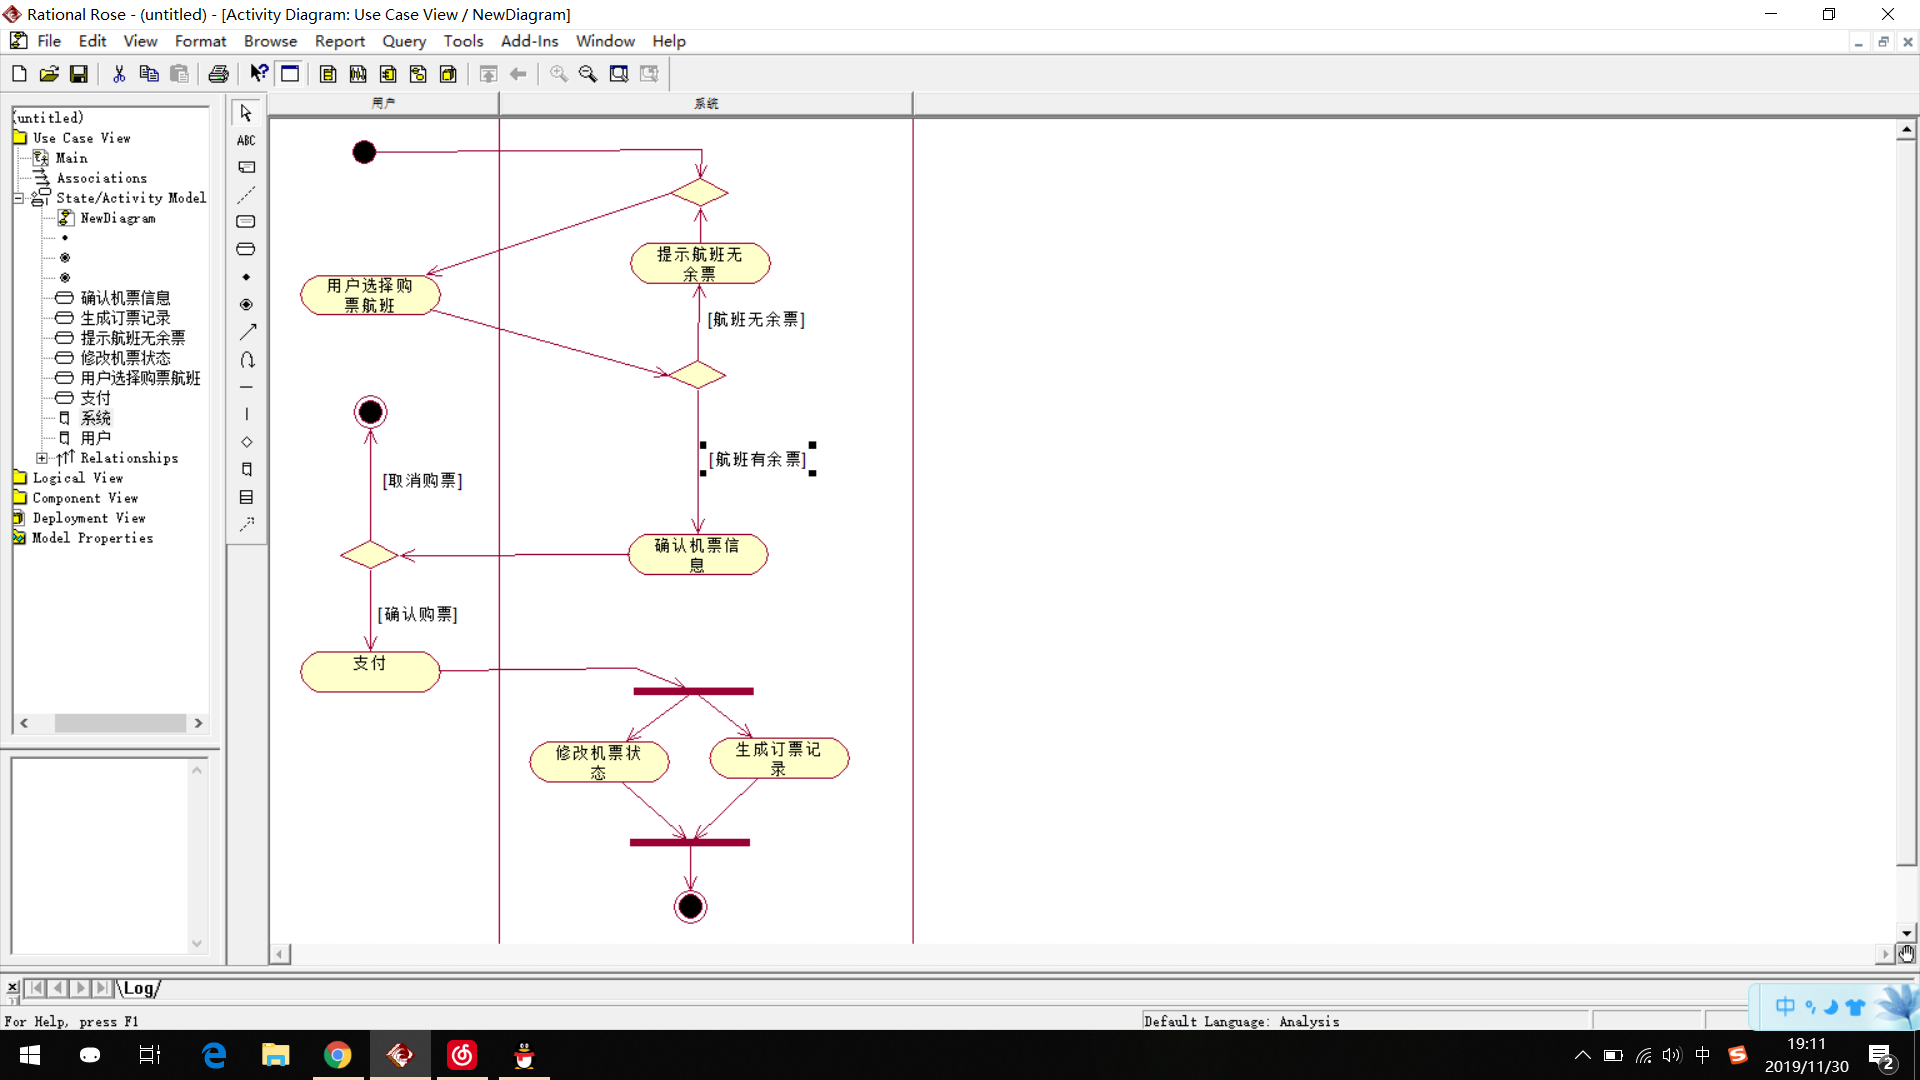Select the Start State tool
The height and width of the screenshot is (1080, 1920).
[x=246, y=276]
